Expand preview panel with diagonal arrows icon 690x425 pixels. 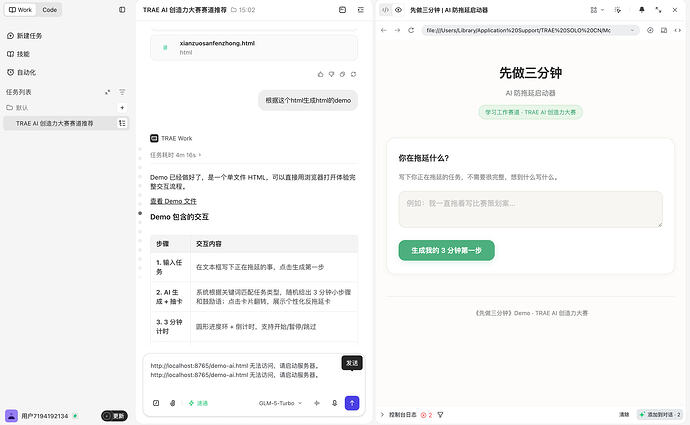(658, 10)
